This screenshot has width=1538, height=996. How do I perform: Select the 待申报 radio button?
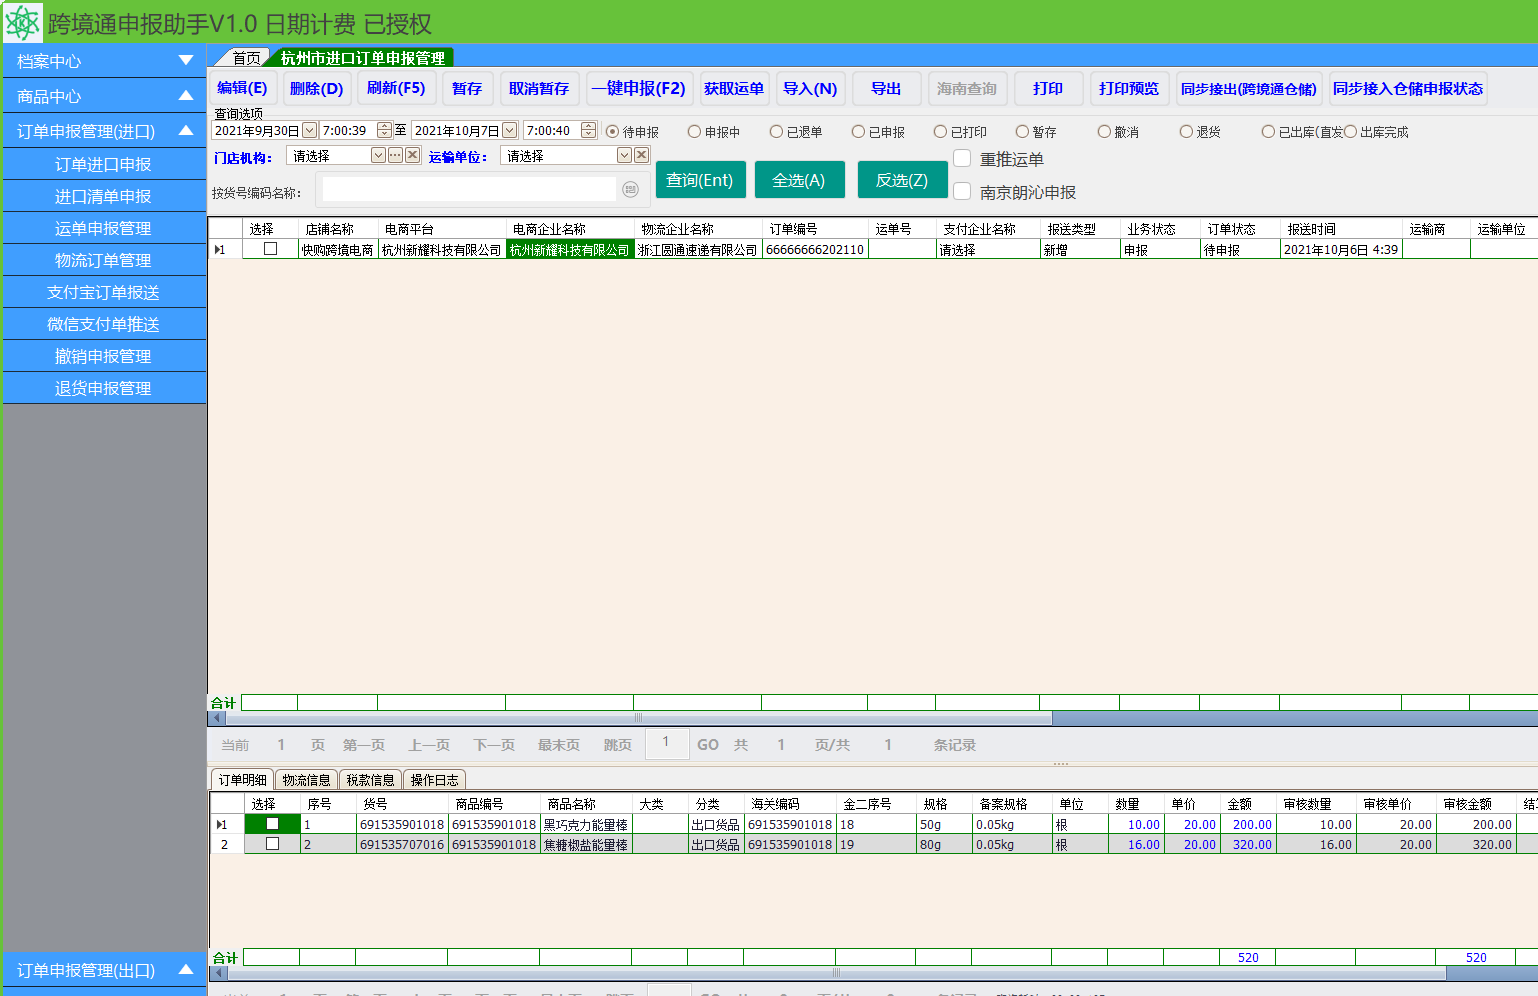[x=612, y=132]
